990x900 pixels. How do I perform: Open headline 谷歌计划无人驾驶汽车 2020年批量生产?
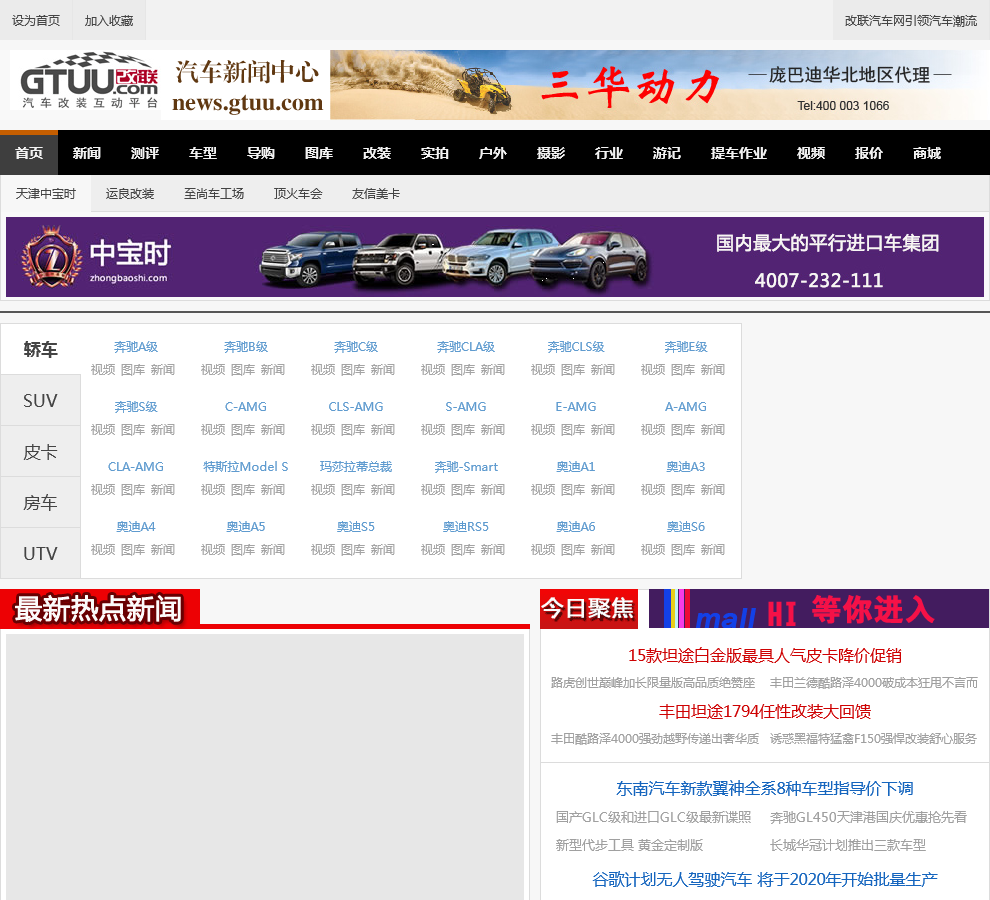point(765,879)
